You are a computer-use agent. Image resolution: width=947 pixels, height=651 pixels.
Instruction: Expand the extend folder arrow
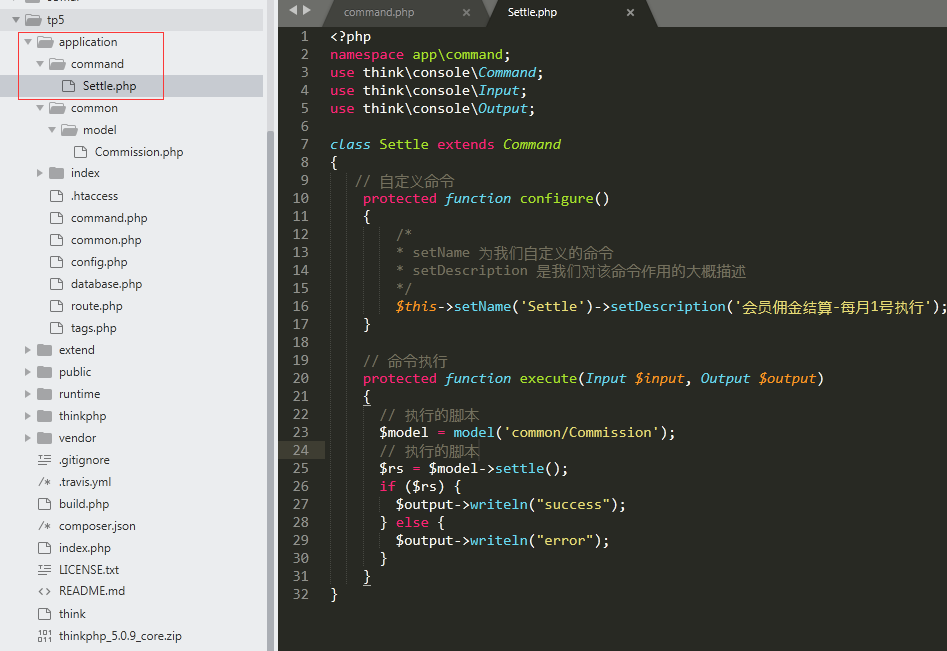tap(28, 350)
